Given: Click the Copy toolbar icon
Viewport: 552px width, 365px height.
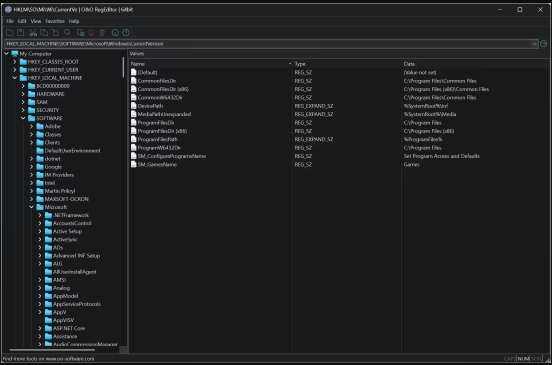Looking at the screenshot, I should coord(44,33).
